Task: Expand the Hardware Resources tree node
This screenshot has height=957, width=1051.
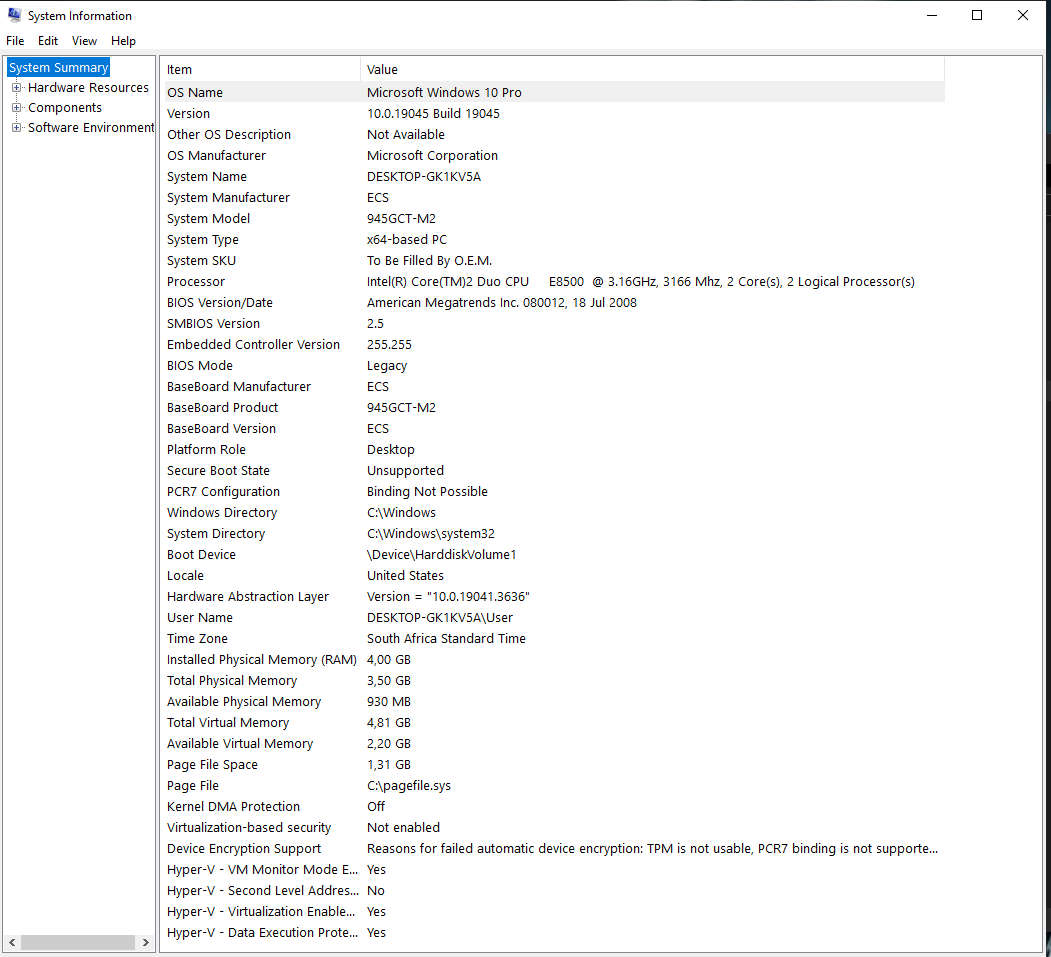Action: coord(16,88)
